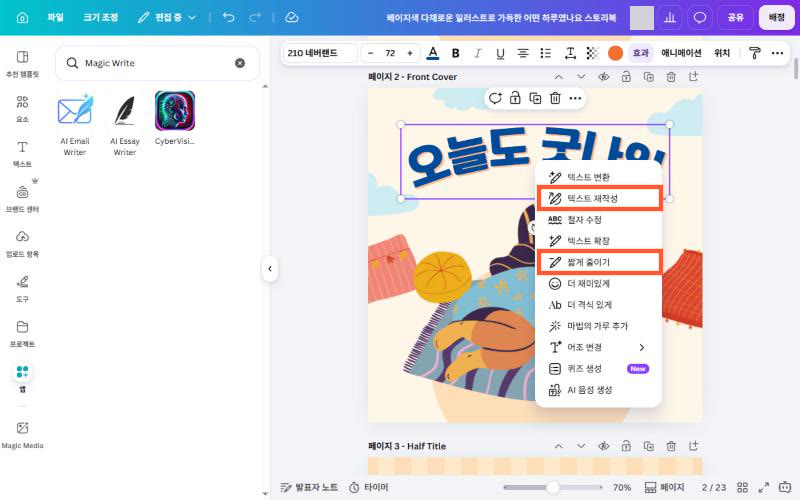Open Magic Media in sidebar
This screenshot has height=500, width=800.
(22, 434)
